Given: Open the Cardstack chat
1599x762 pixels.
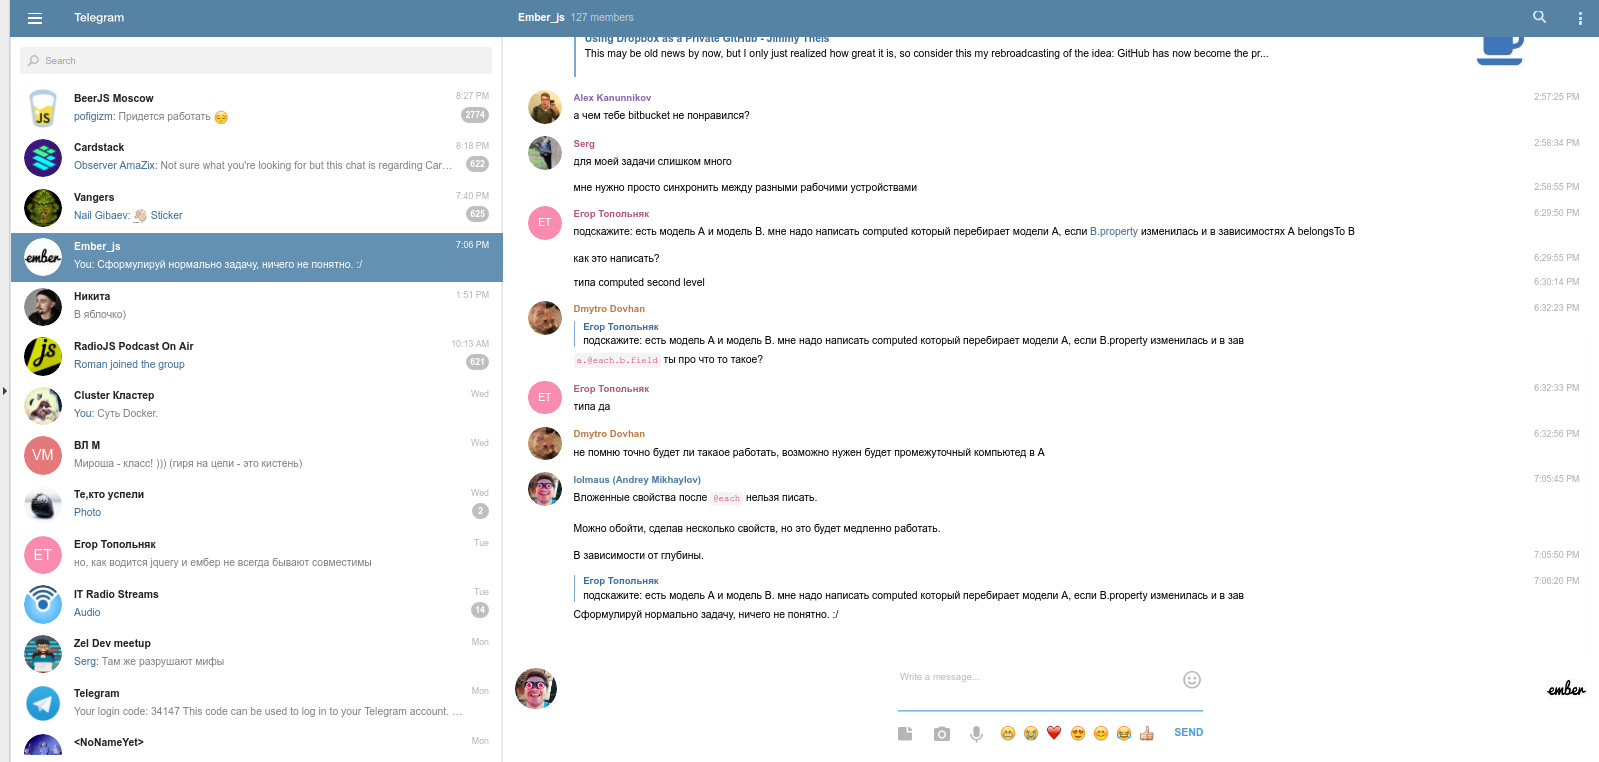Looking at the screenshot, I should coord(256,157).
